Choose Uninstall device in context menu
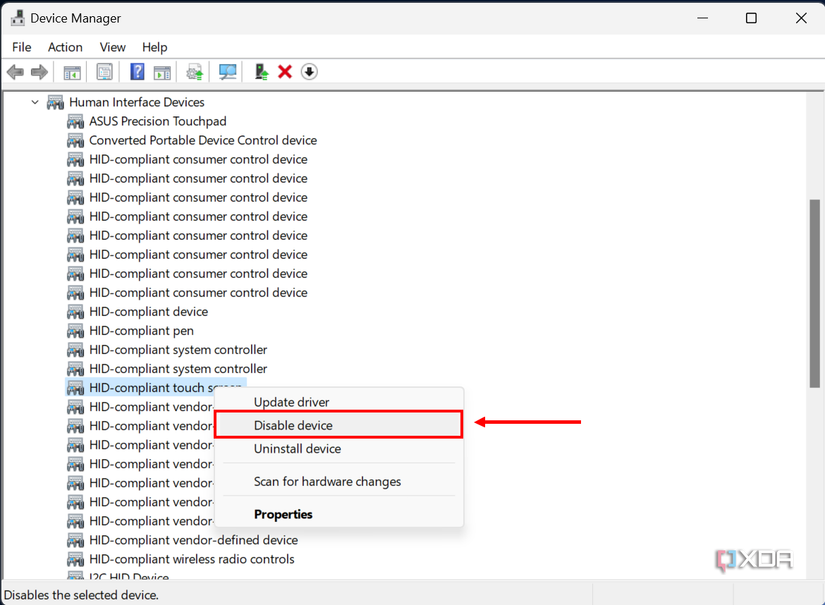Viewport: 825px width, 605px height. 339,449
